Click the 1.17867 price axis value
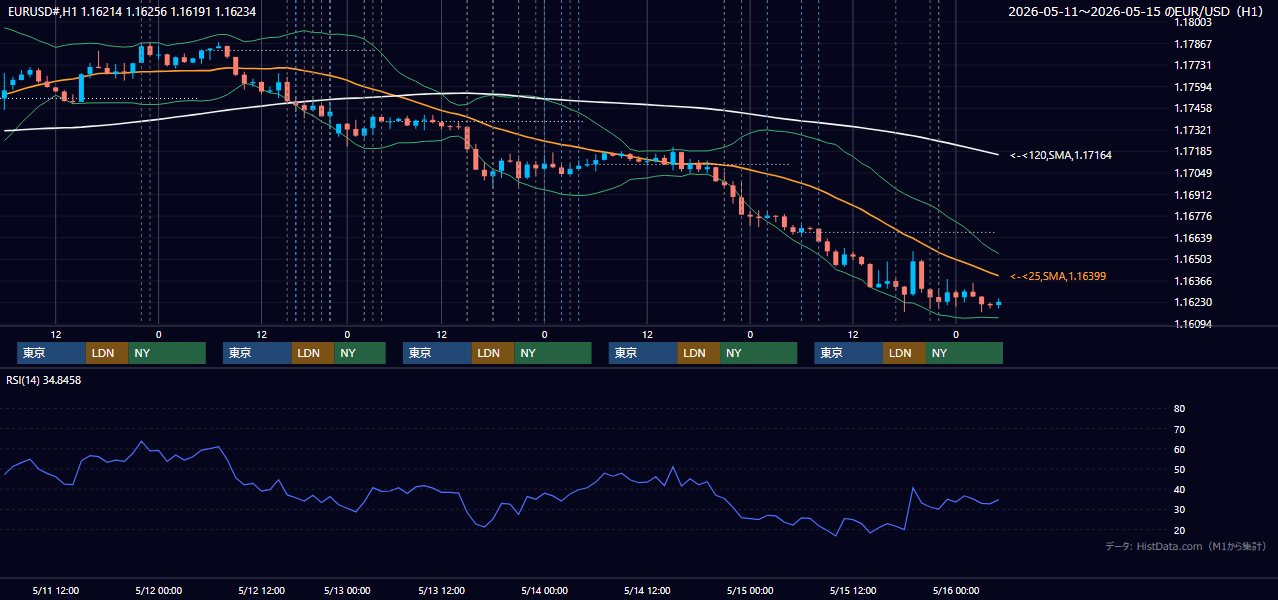 1193,44
